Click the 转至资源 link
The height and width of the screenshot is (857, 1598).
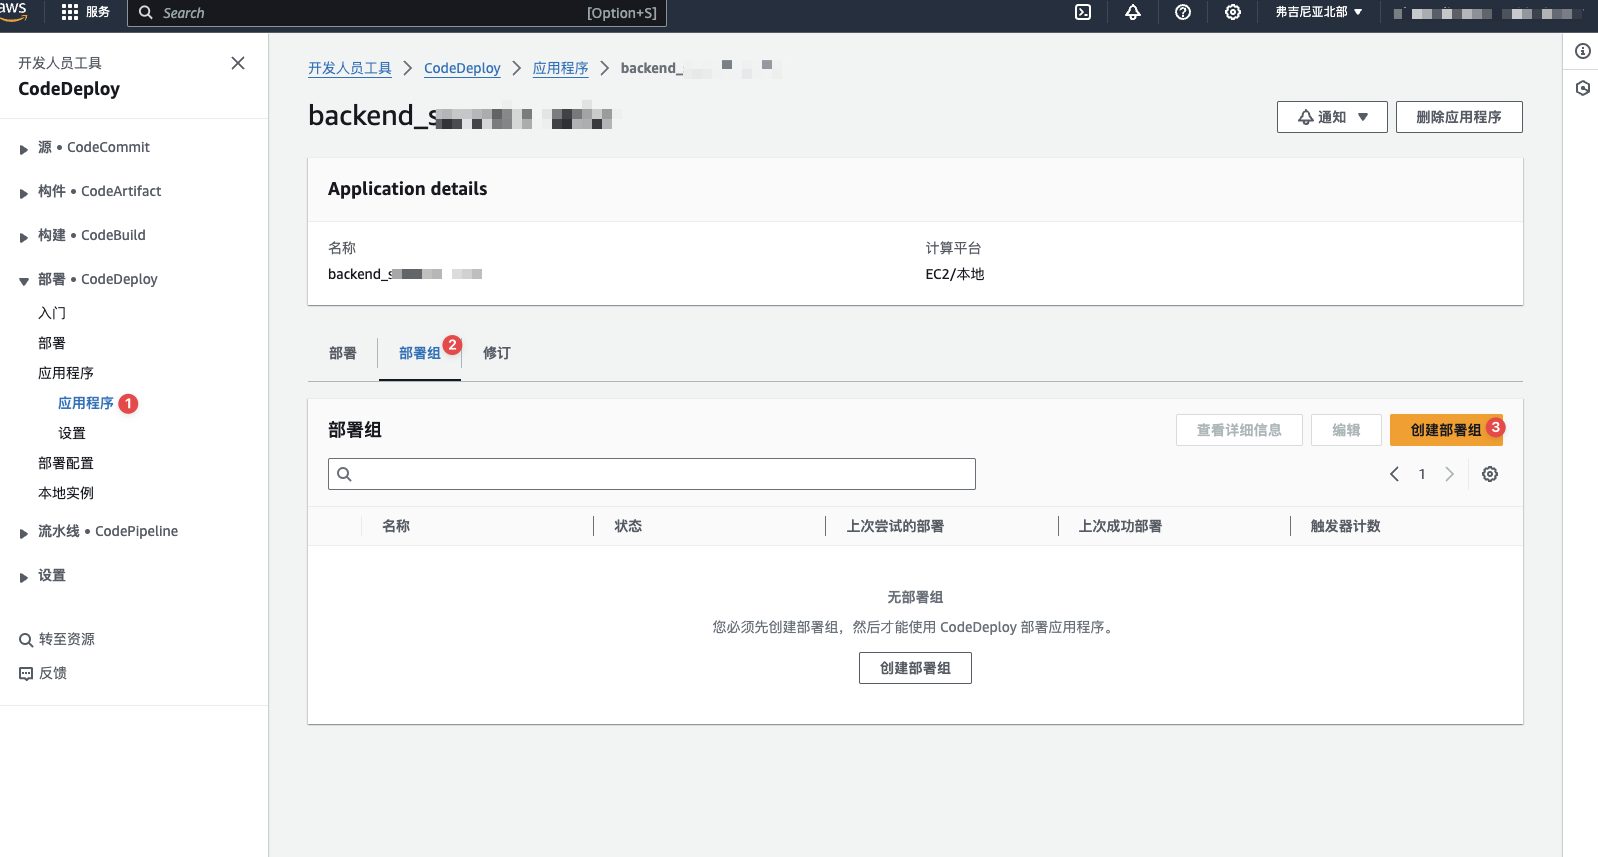pyautogui.click(x=67, y=640)
